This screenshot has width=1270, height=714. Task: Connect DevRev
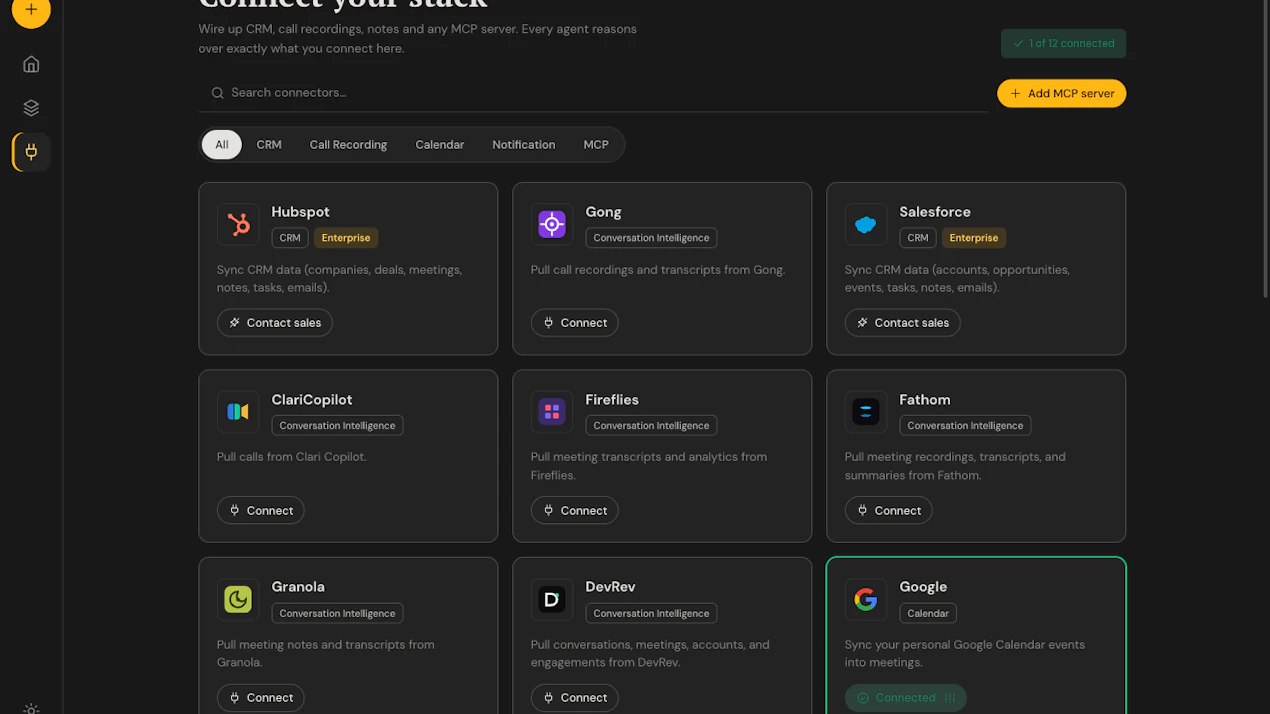point(575,698)
